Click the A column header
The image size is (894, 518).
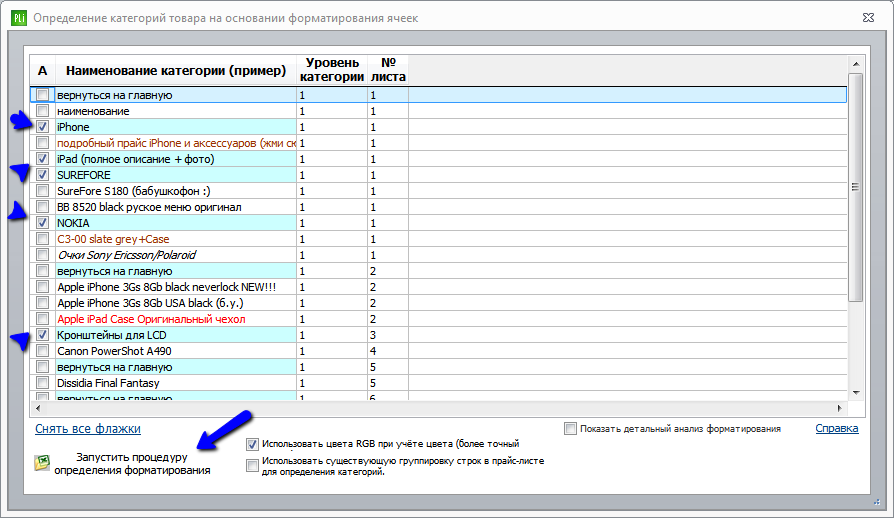[42, 70]
